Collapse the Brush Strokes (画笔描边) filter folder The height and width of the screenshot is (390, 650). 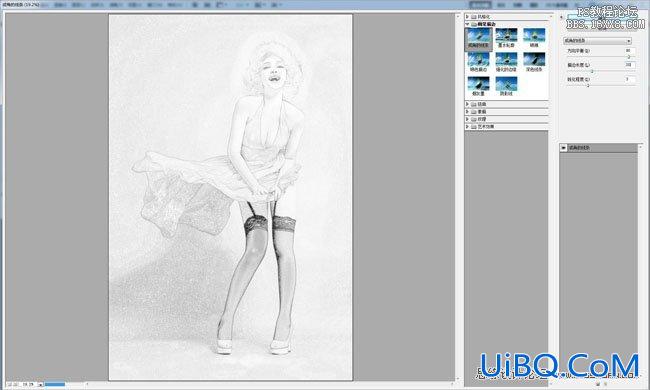468,24
